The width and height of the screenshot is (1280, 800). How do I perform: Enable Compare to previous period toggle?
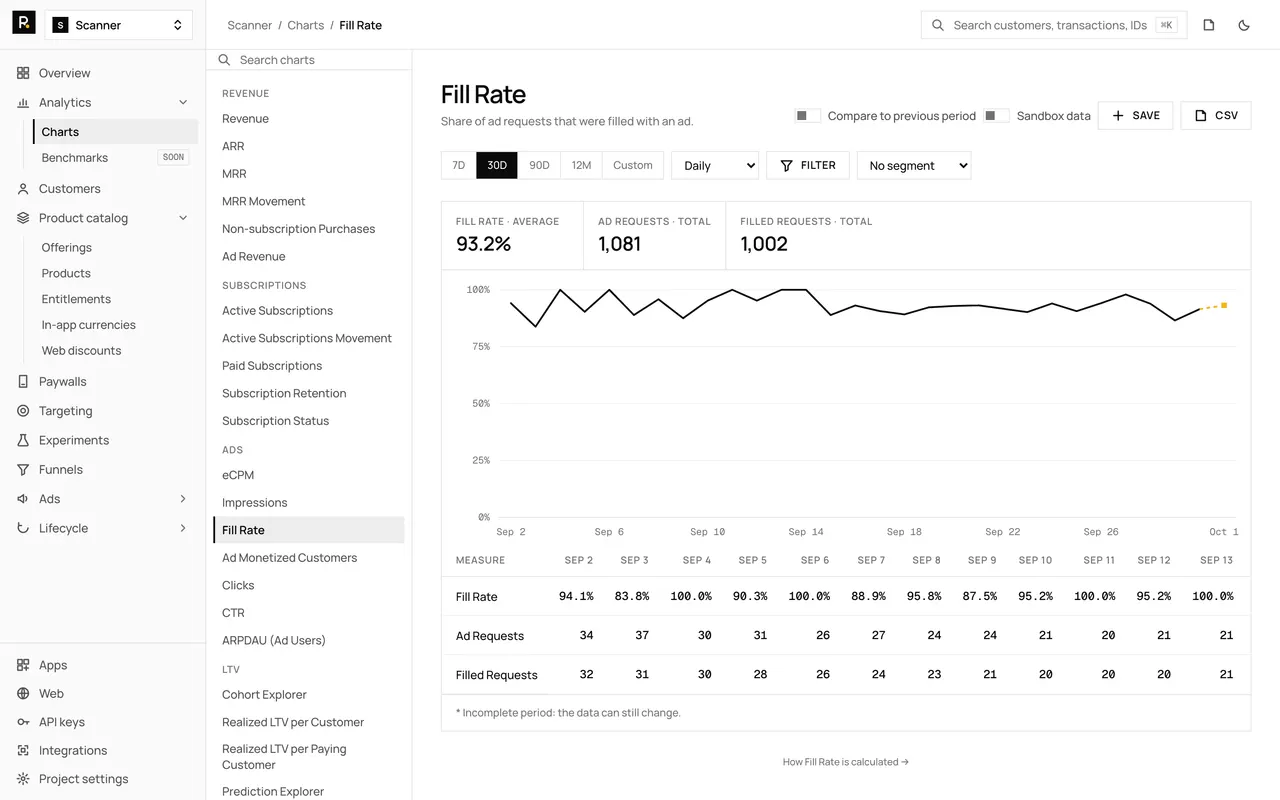(808, 116)
